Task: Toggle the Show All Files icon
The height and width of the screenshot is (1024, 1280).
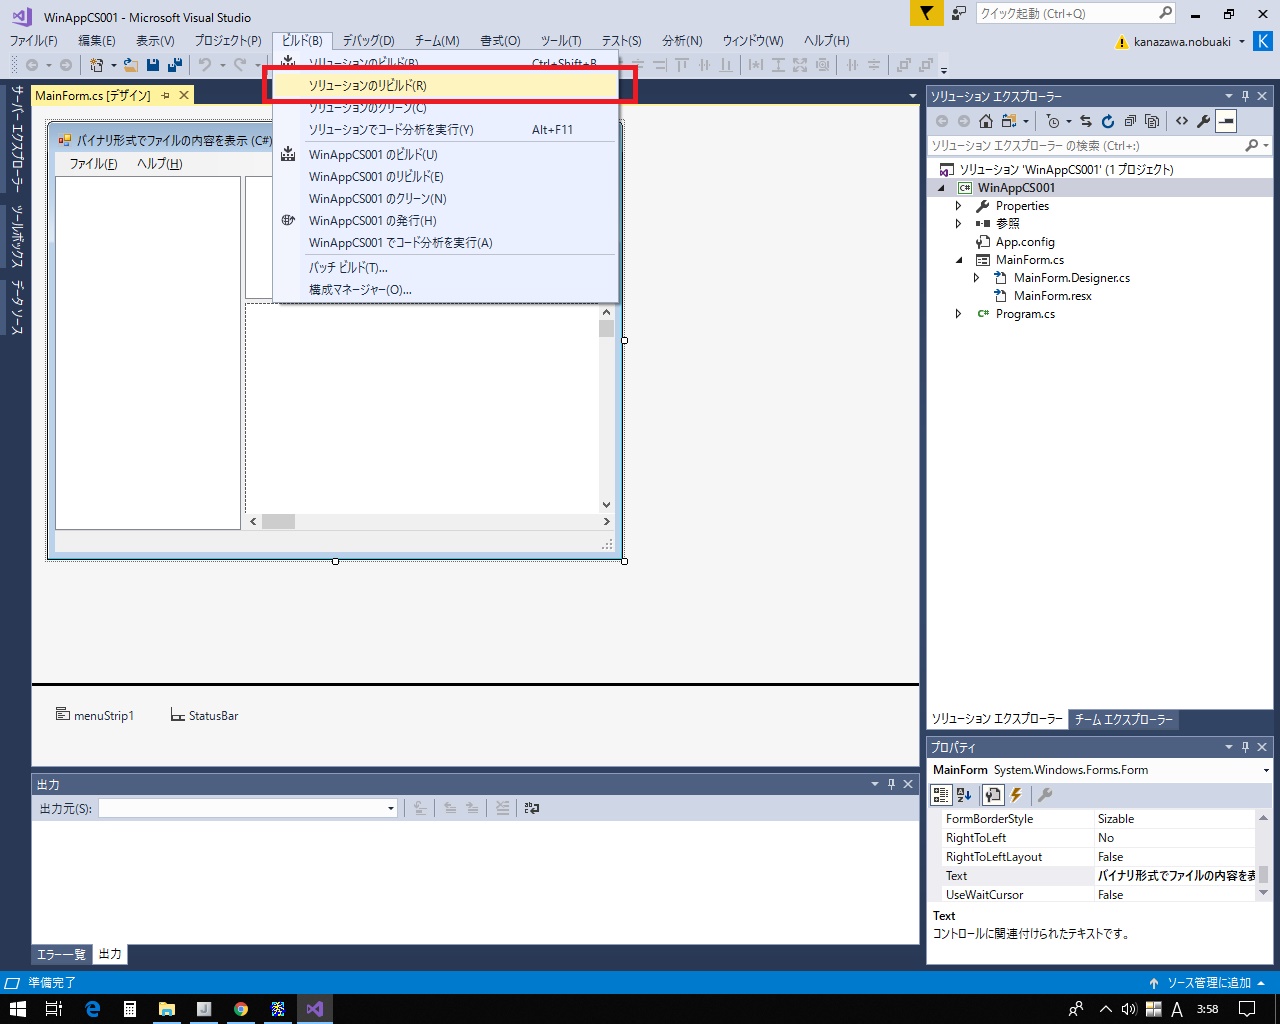Action: point(1152,121)
